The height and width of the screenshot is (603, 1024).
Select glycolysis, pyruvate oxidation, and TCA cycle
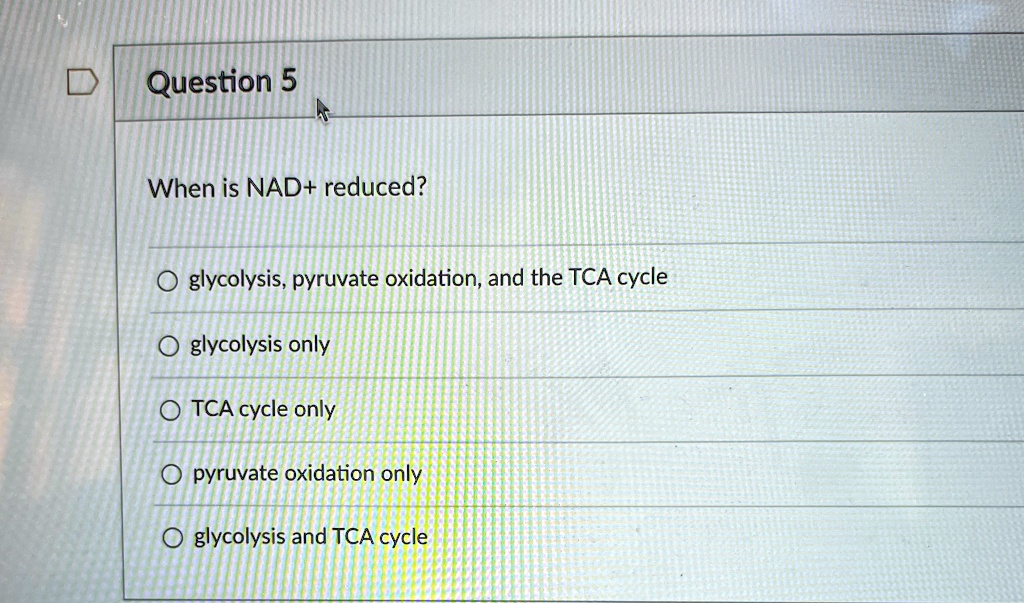169,279
